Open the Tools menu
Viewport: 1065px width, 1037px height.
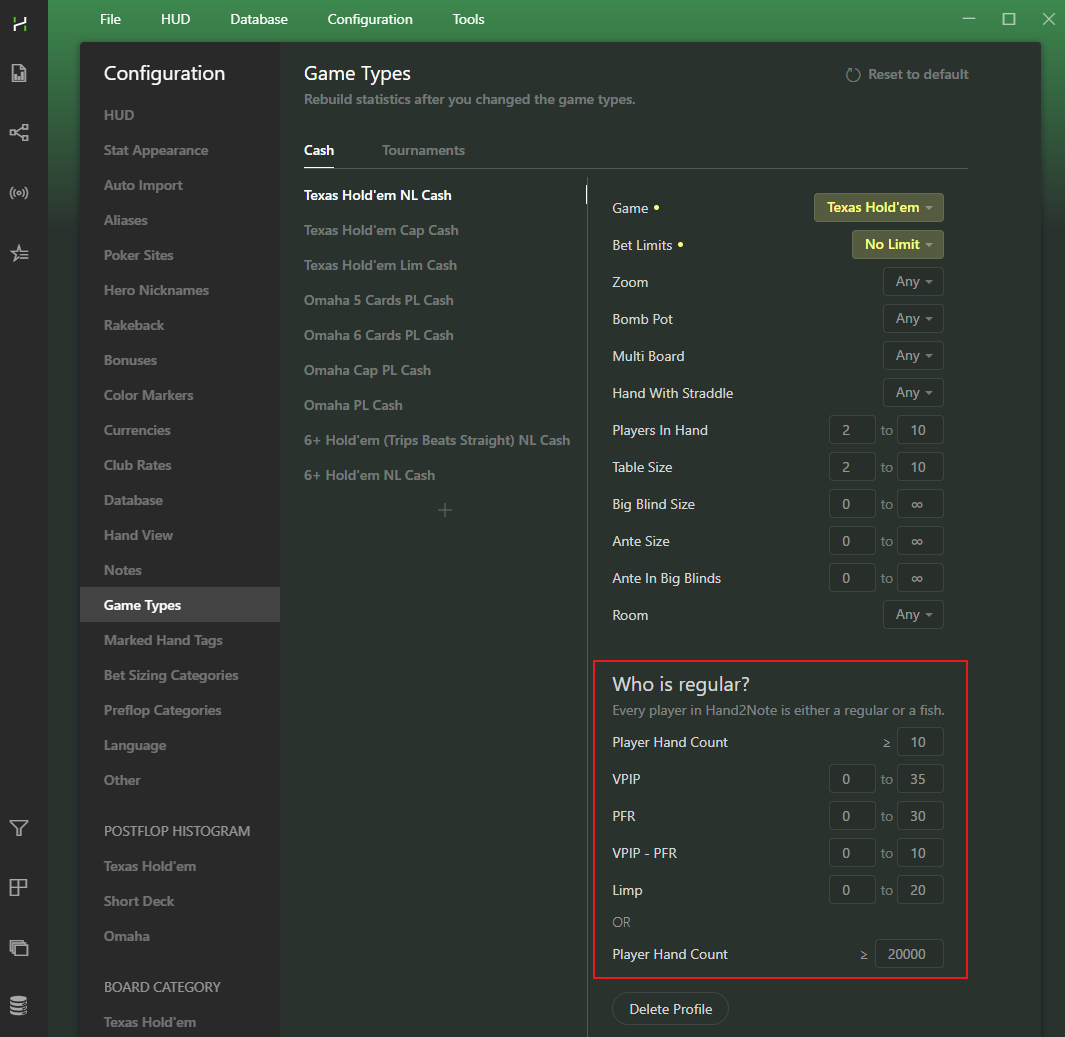469,19
